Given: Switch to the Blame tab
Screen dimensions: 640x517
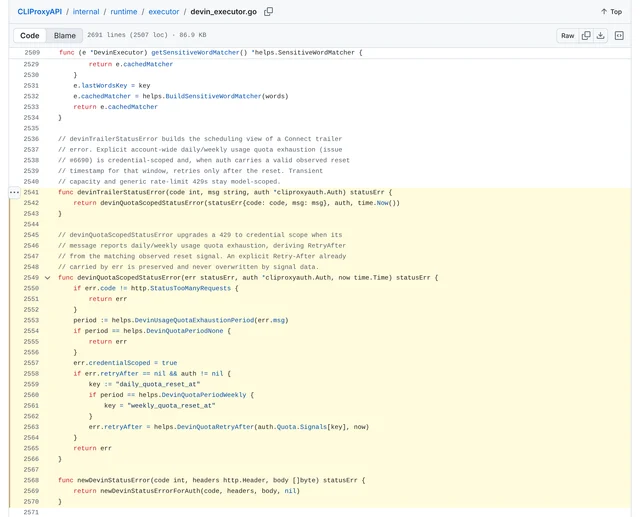Looking at the screenshot, I should pyautogui.click(x=64, y=36).
